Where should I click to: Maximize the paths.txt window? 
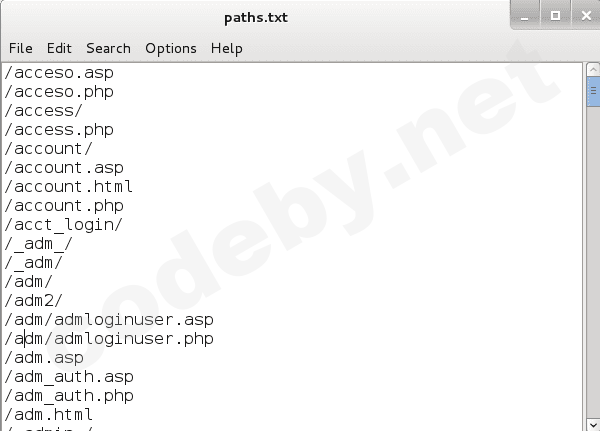point(555,13)
